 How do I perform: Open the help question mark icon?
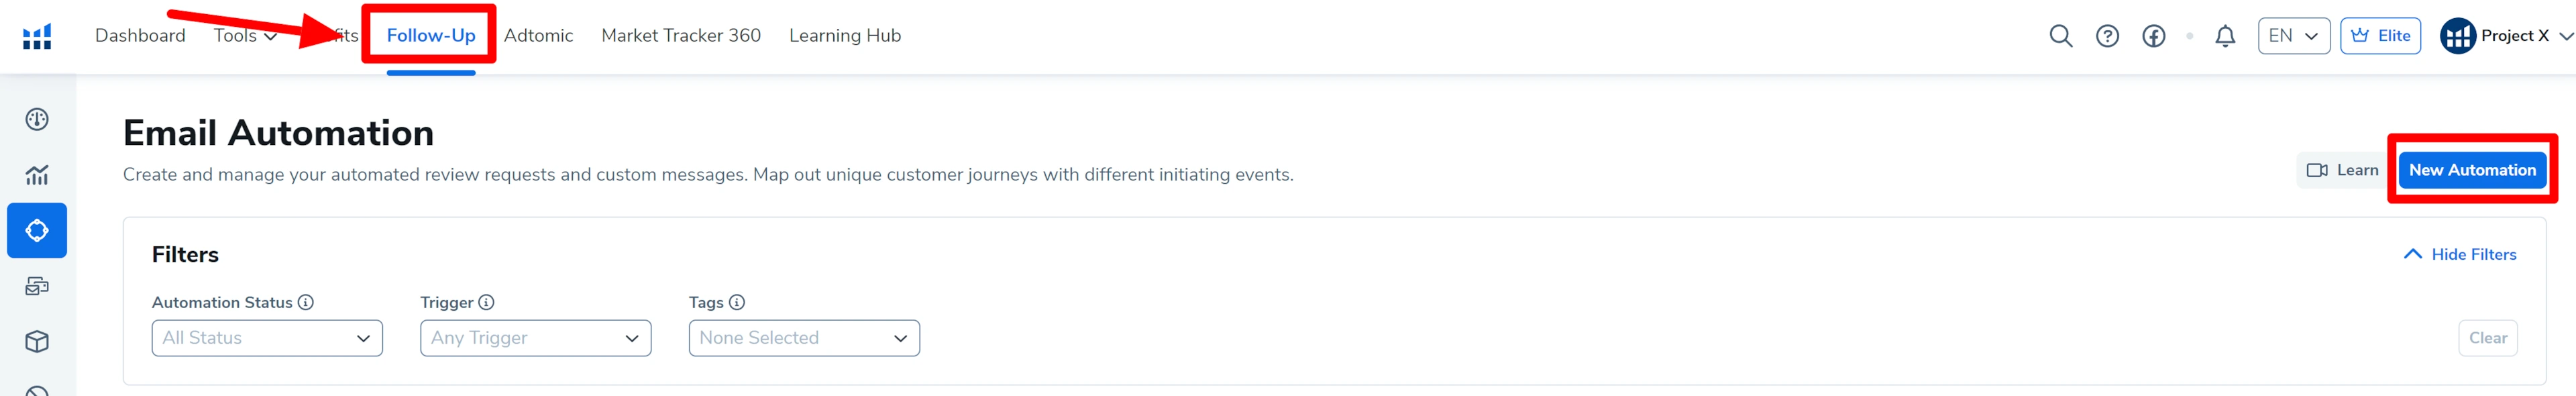pos(2107,36)
